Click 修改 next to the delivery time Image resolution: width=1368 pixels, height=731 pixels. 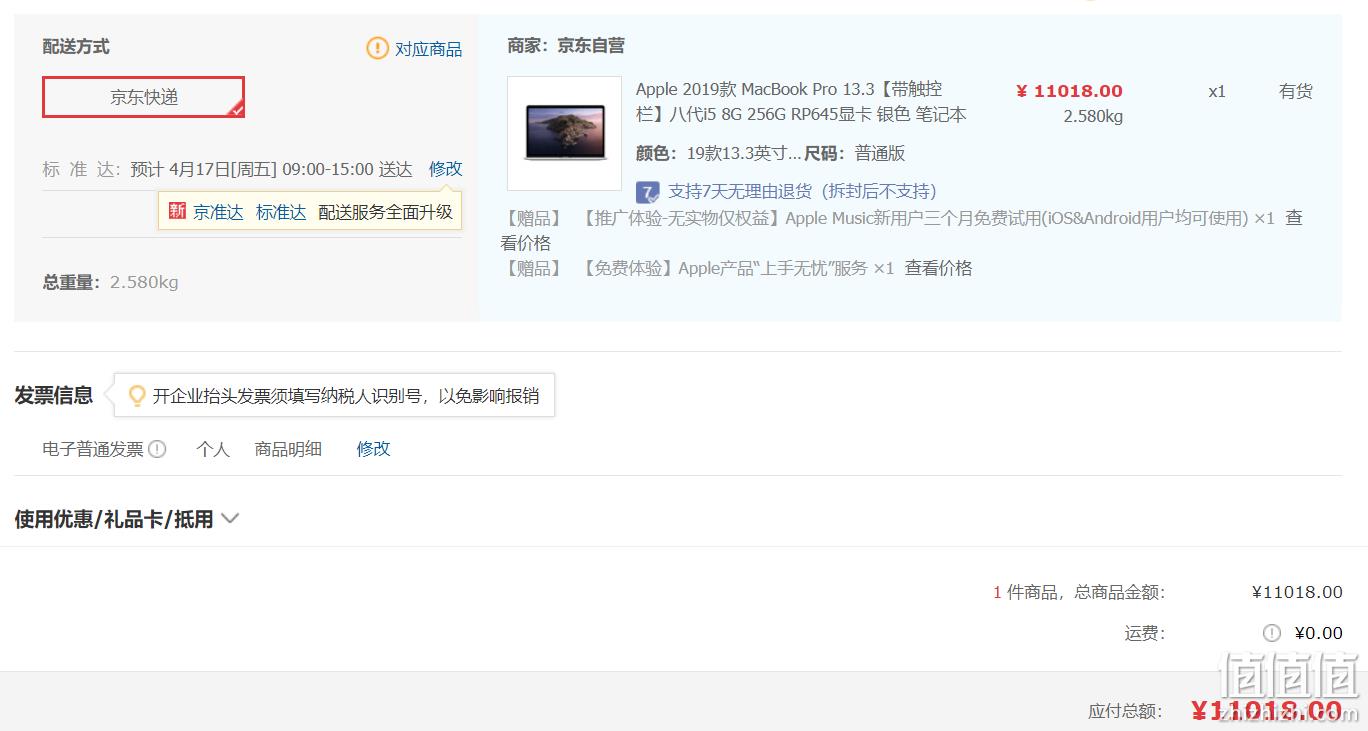pyautogui.click(x=446, y=169)
